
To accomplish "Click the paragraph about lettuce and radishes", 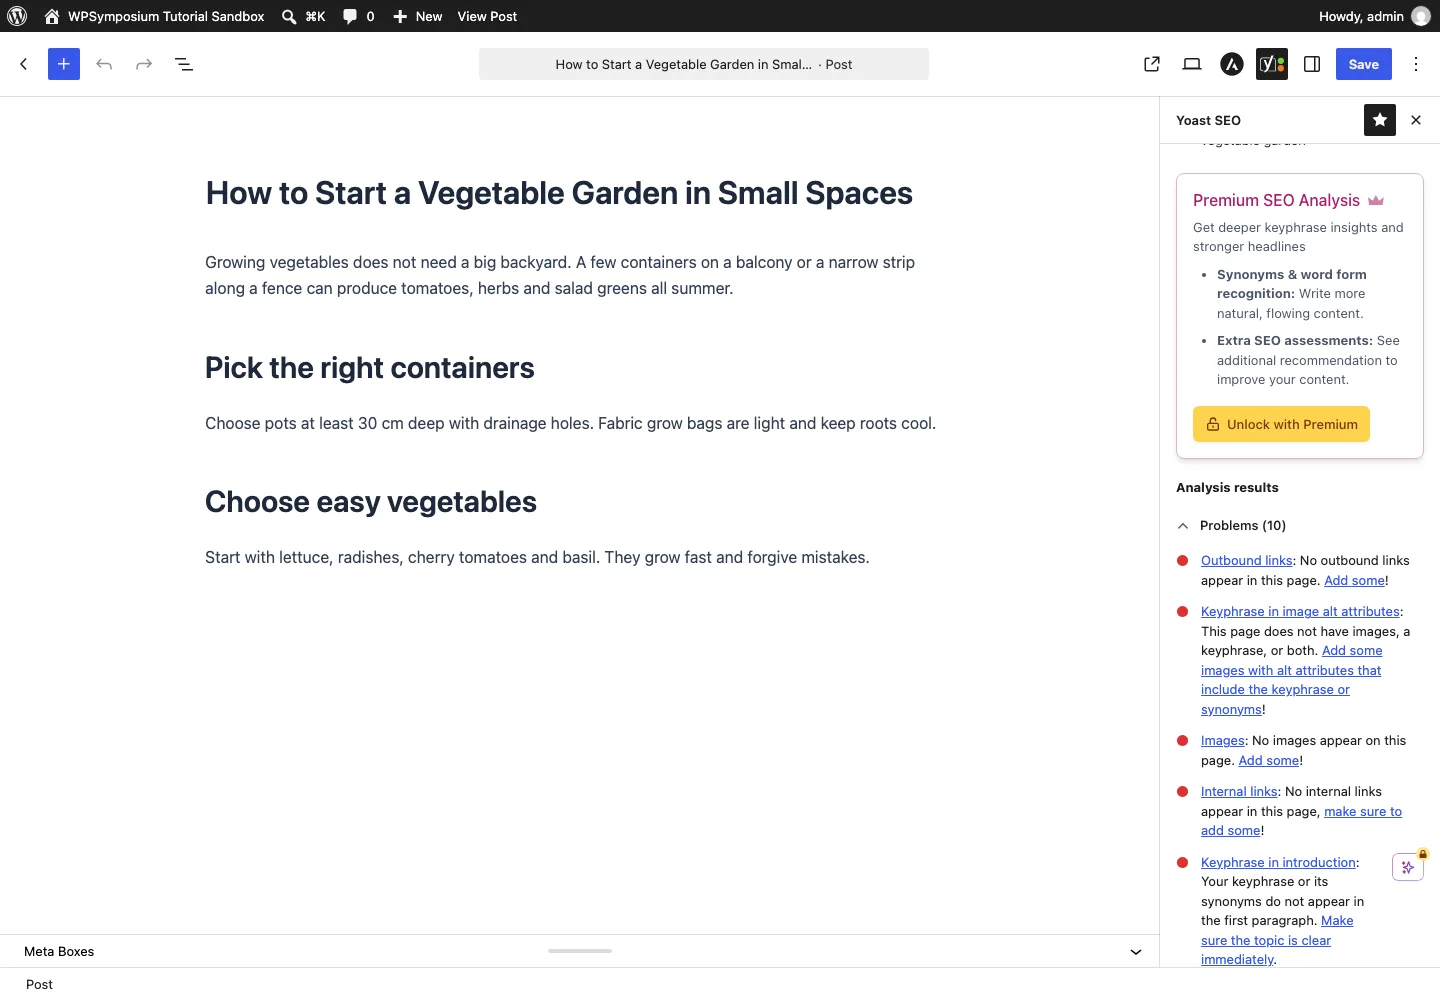I will (x=537, y=558).
